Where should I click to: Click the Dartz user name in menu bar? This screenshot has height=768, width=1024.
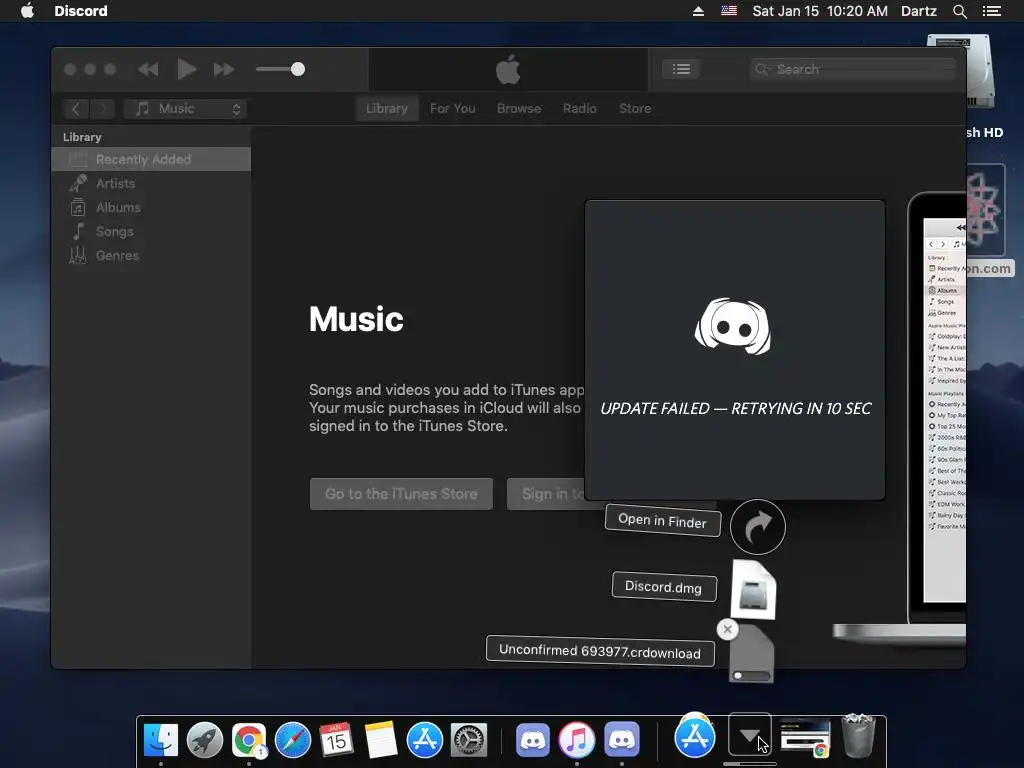click(x=919, y=11)
